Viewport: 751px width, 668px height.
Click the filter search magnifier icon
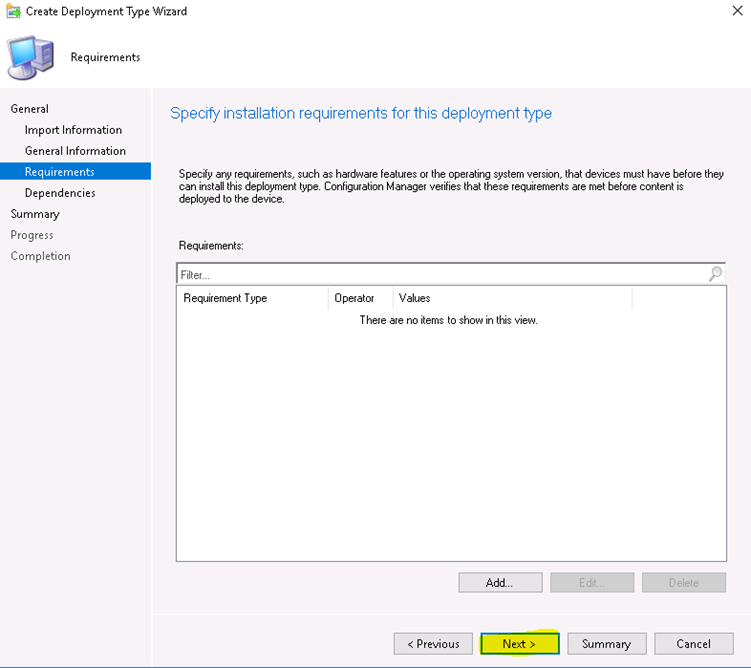coord(715,274)
